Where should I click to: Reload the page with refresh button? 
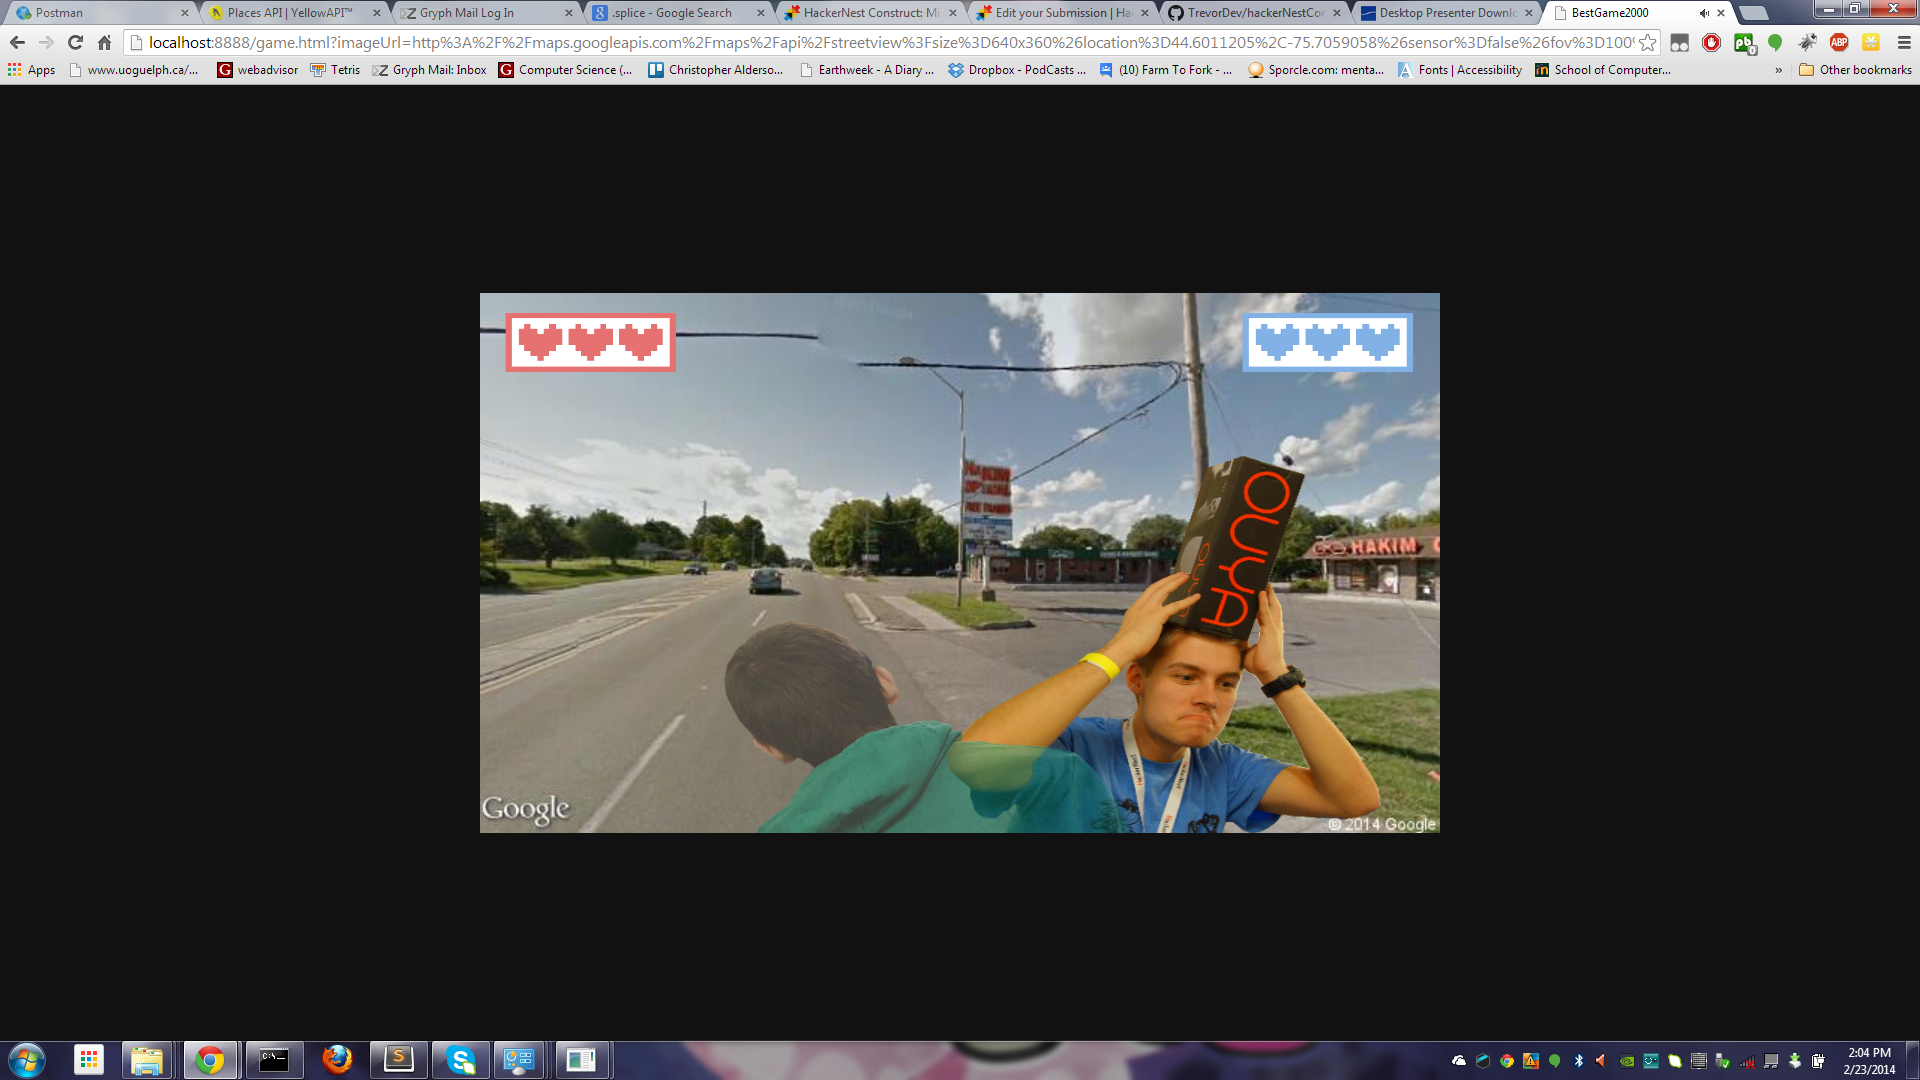pyautogui.click(x=75, y=42)
